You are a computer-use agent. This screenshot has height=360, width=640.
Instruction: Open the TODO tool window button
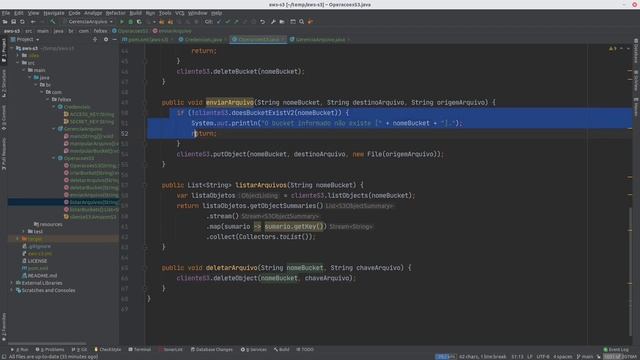coord(305,349)
